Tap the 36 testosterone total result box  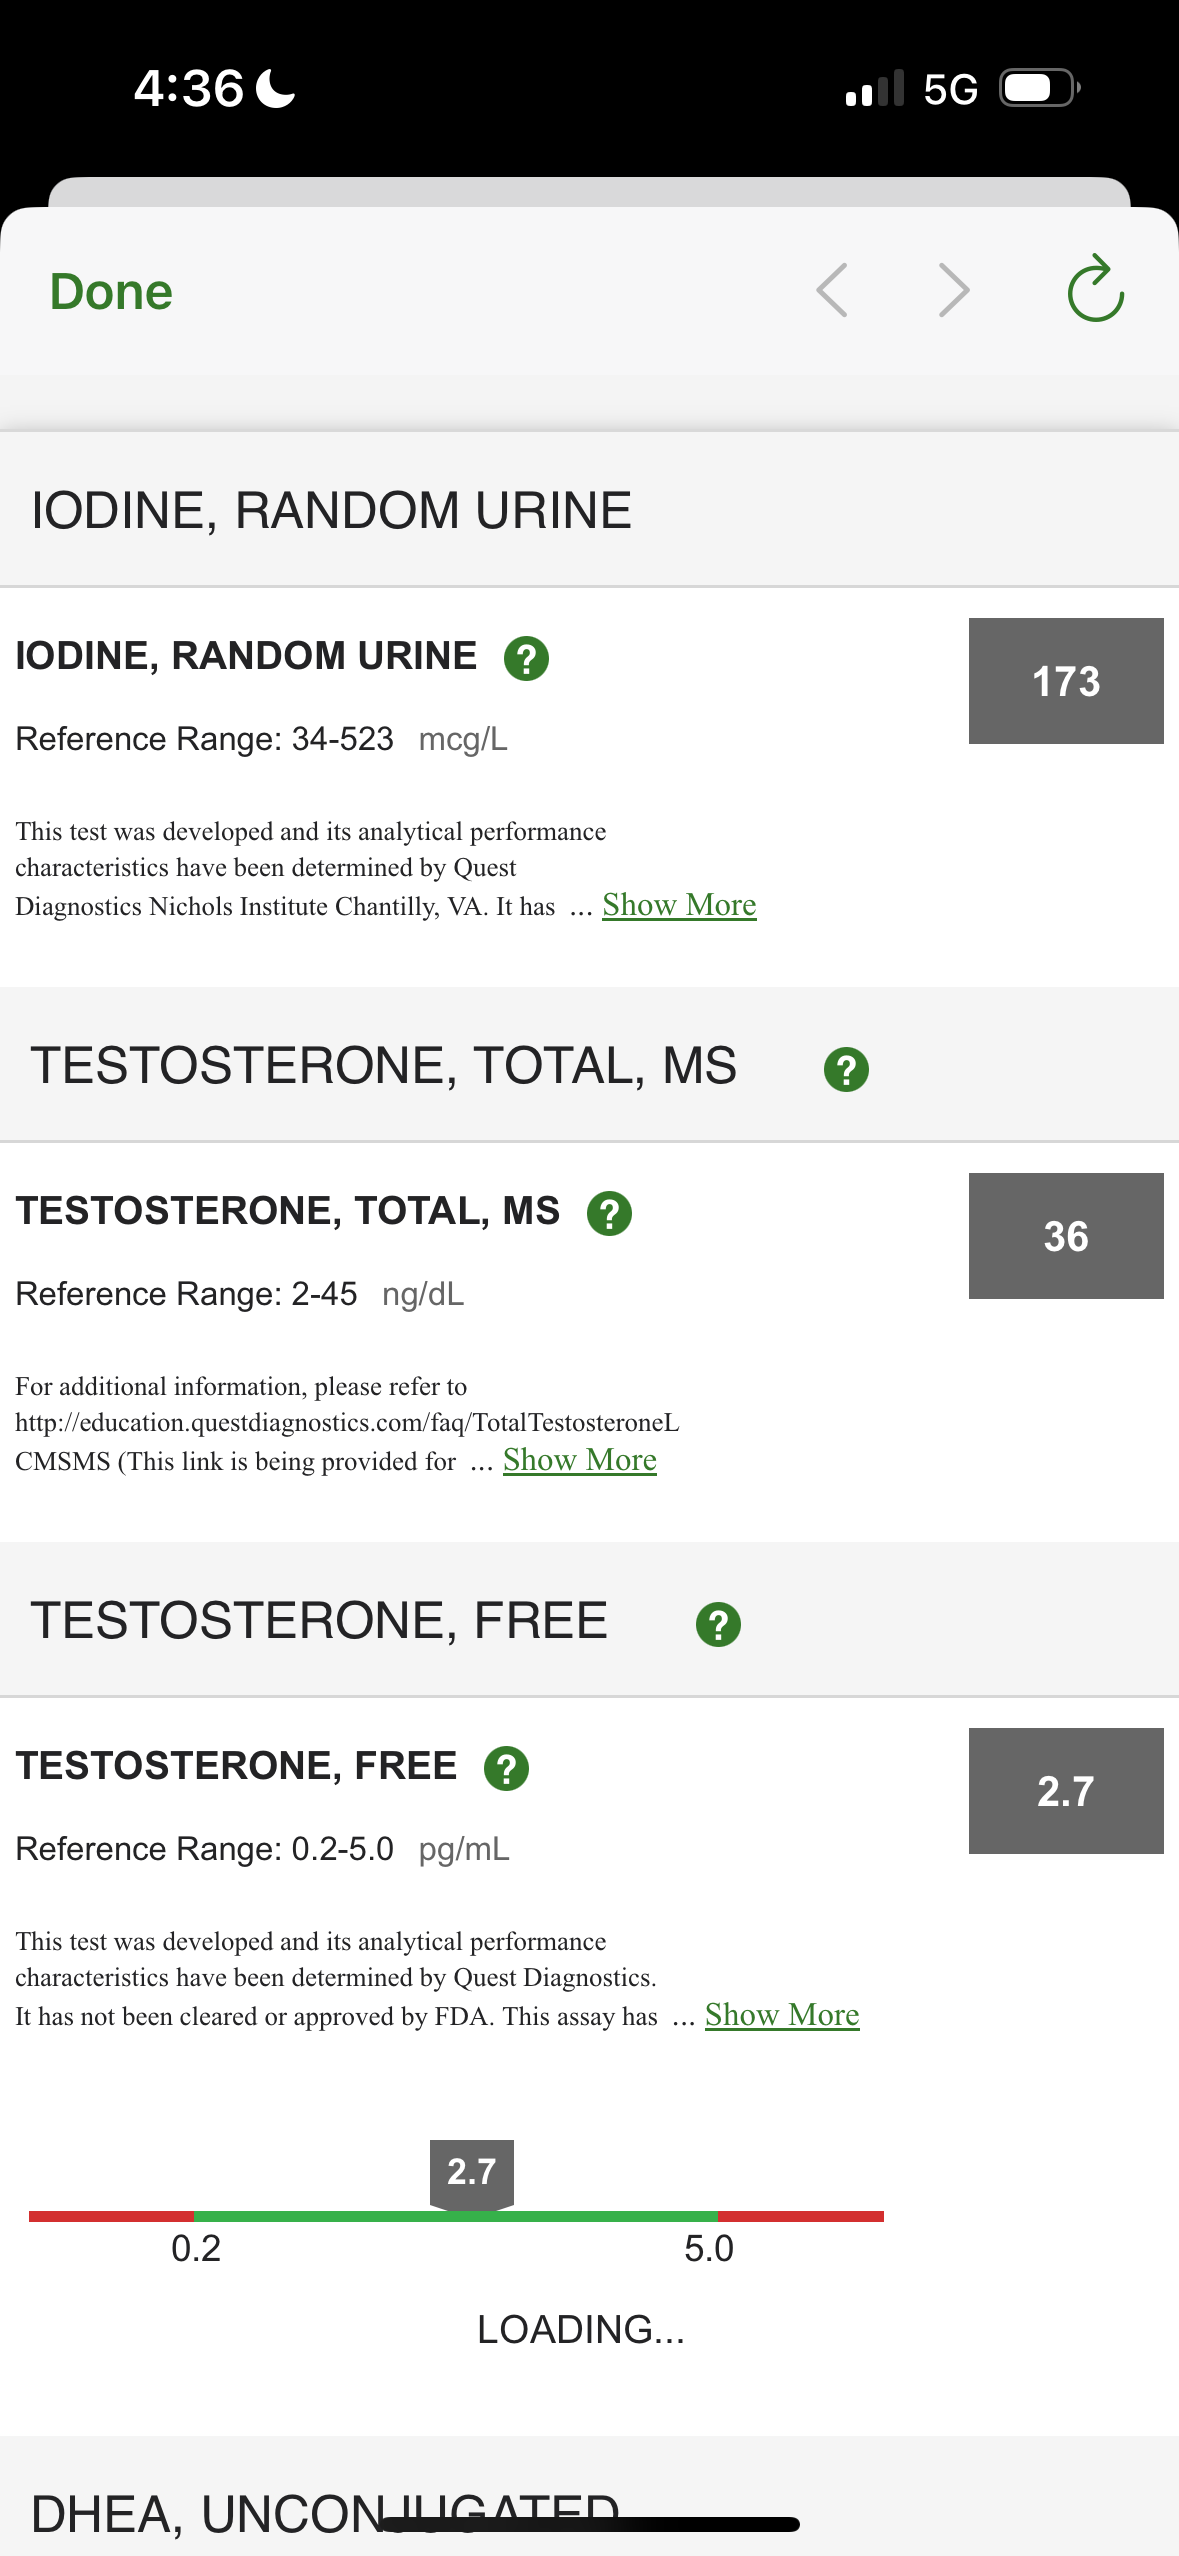[x=1065, y=1236]
